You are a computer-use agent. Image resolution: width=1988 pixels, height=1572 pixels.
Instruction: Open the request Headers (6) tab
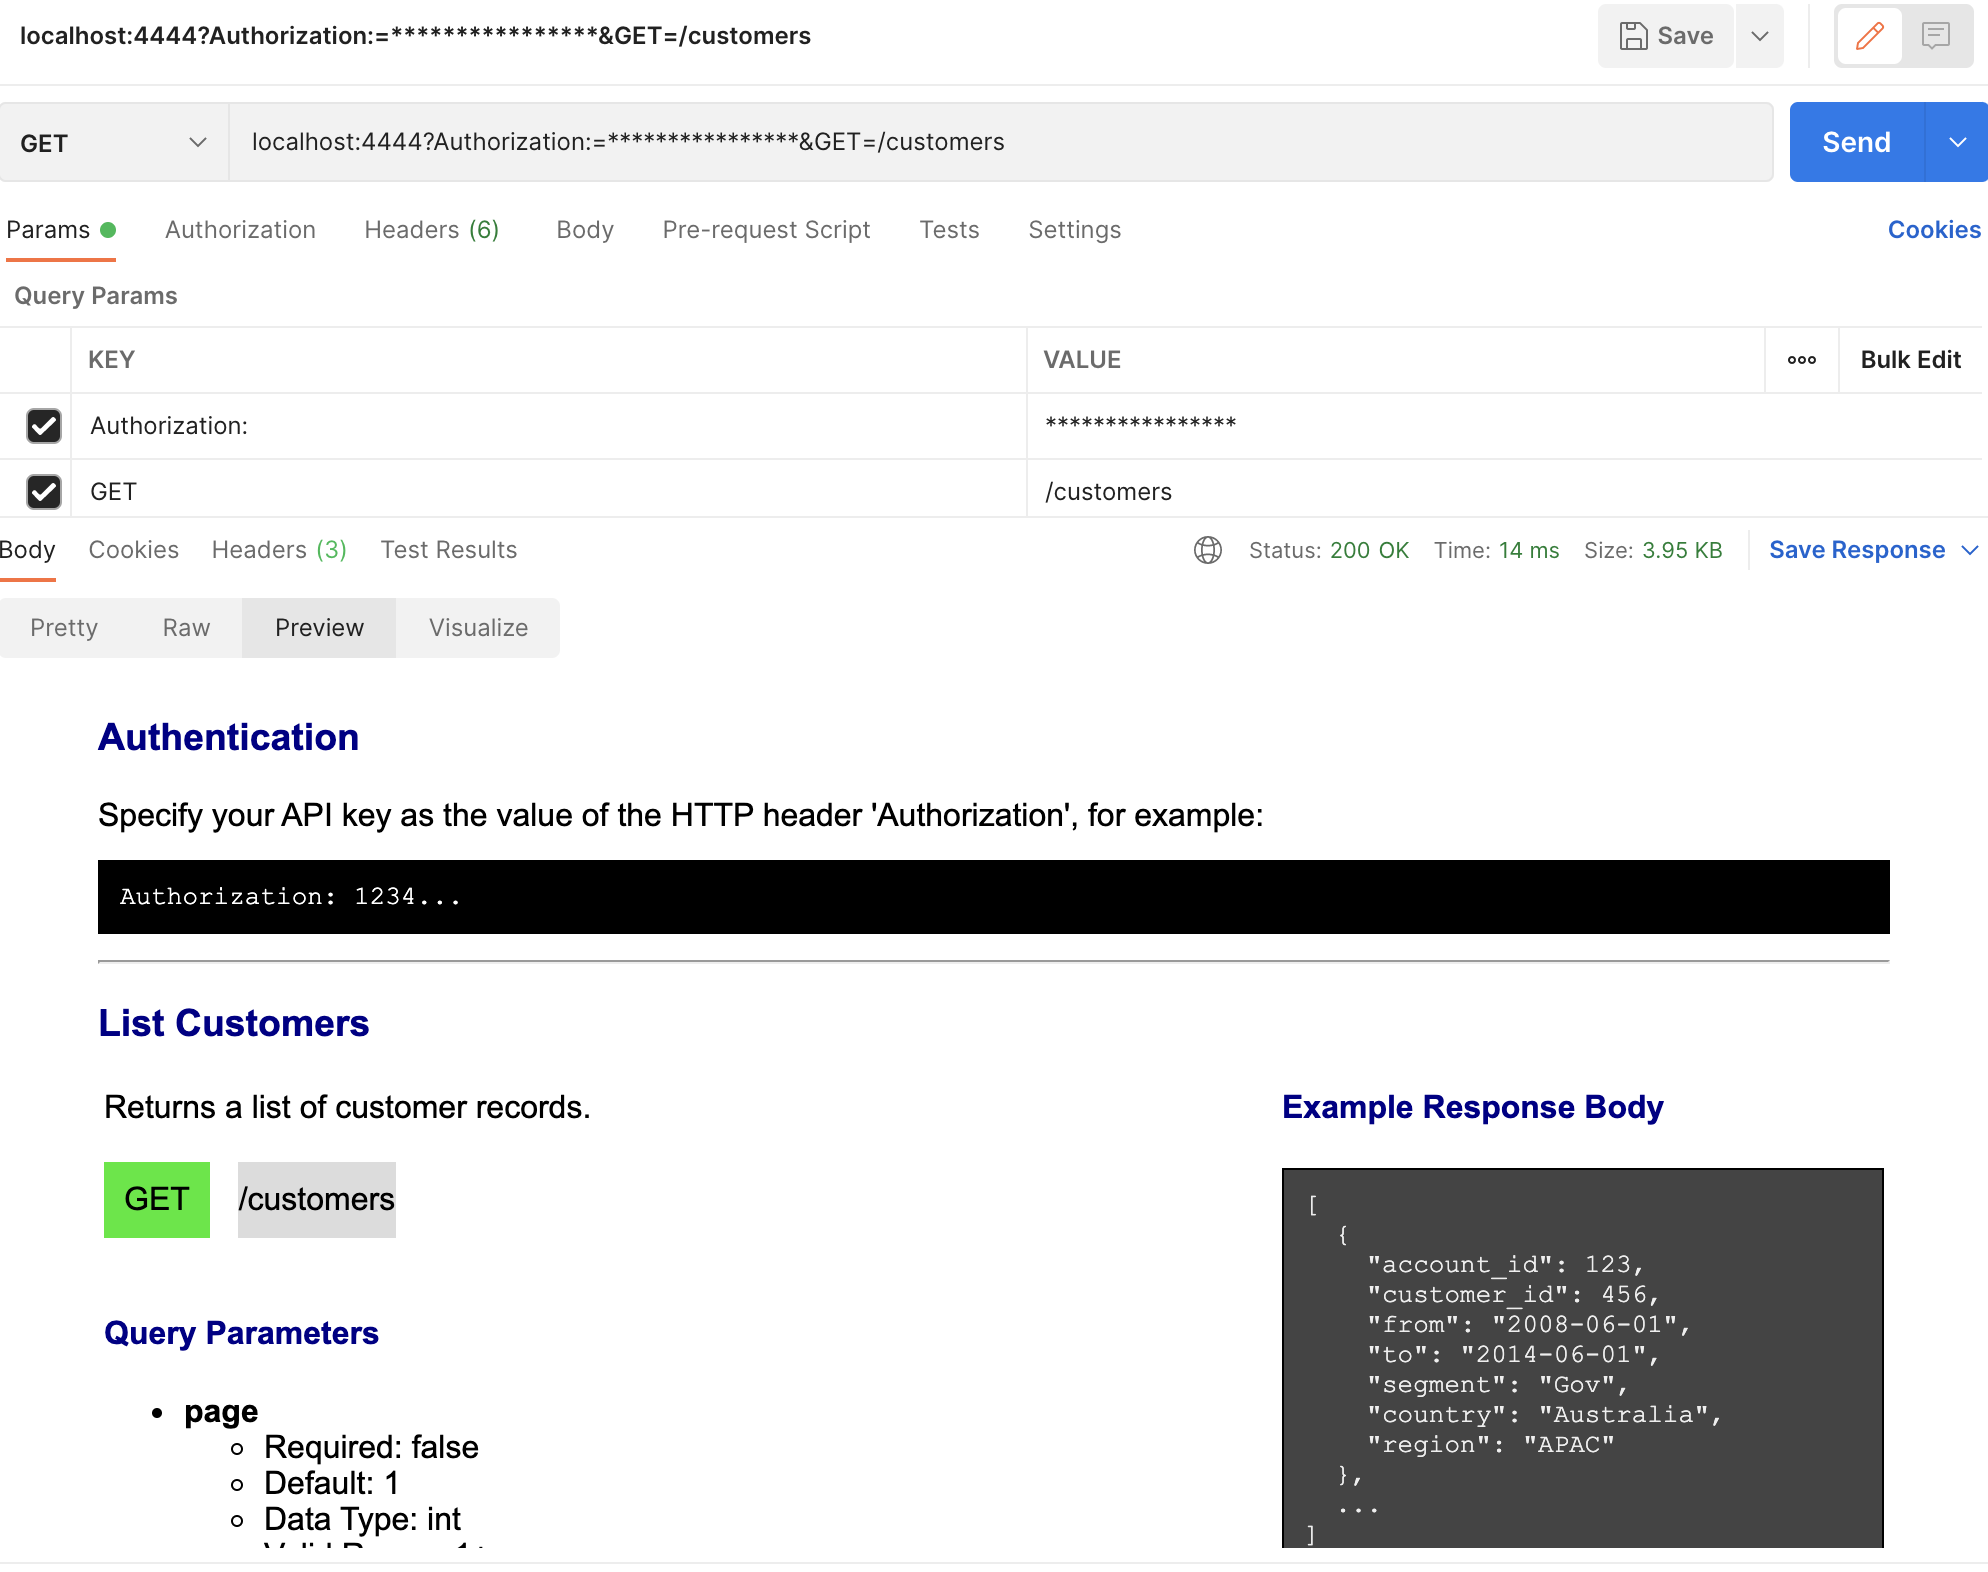[x=431, y=230]
